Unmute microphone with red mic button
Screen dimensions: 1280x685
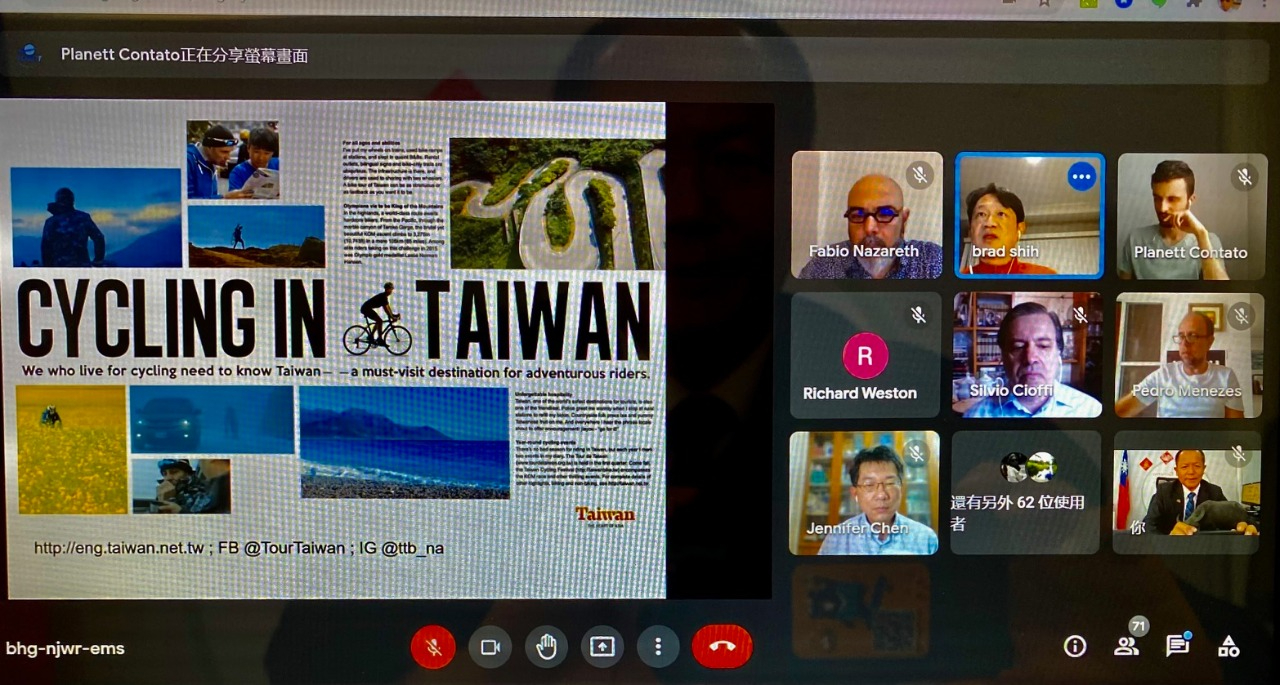tap(433, 647)
